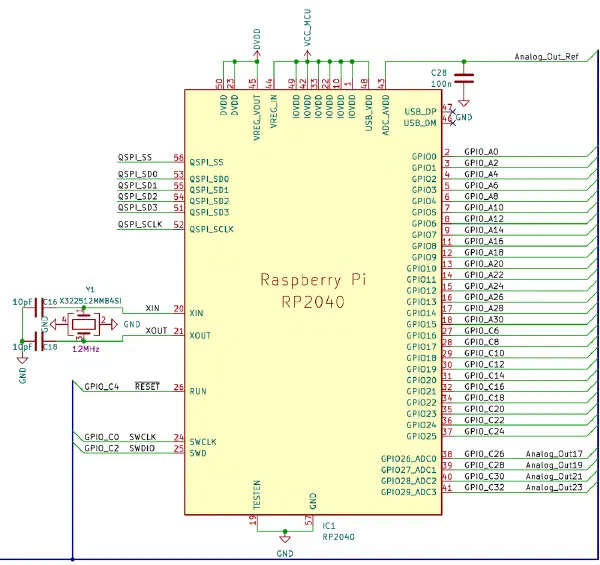600x565 pixels.
Task: Select the external QSPI_SD0 net label
Action: coord(137,174)
